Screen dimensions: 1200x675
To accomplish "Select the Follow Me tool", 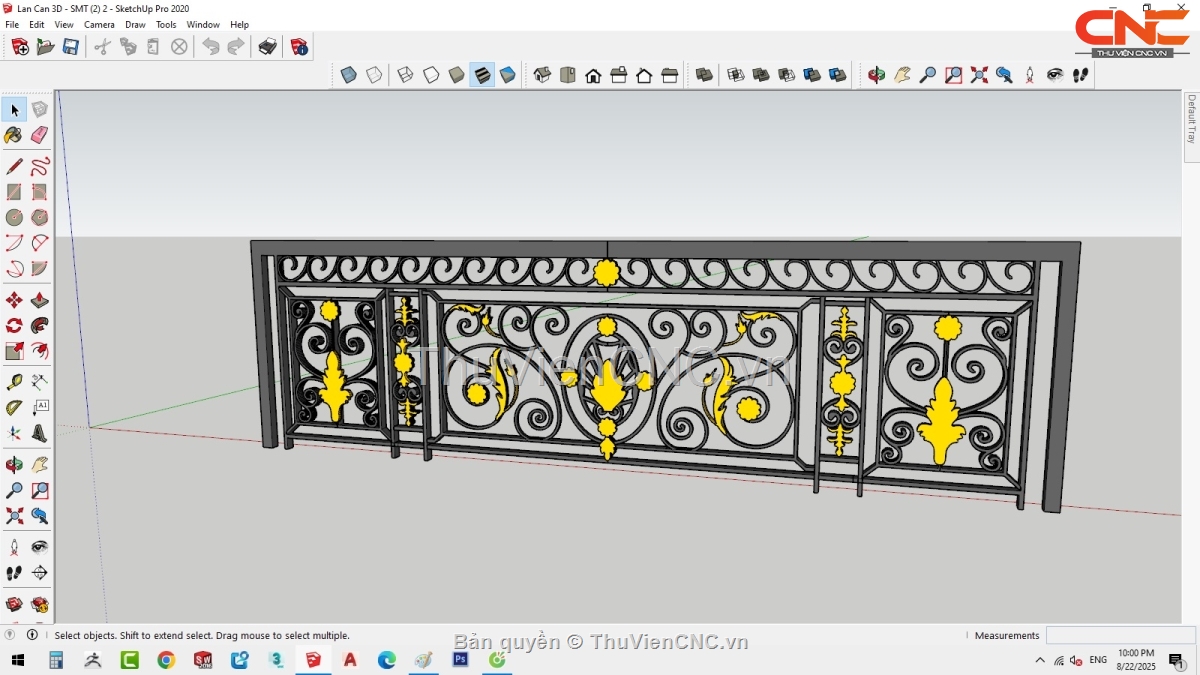I will click(39, 326).
